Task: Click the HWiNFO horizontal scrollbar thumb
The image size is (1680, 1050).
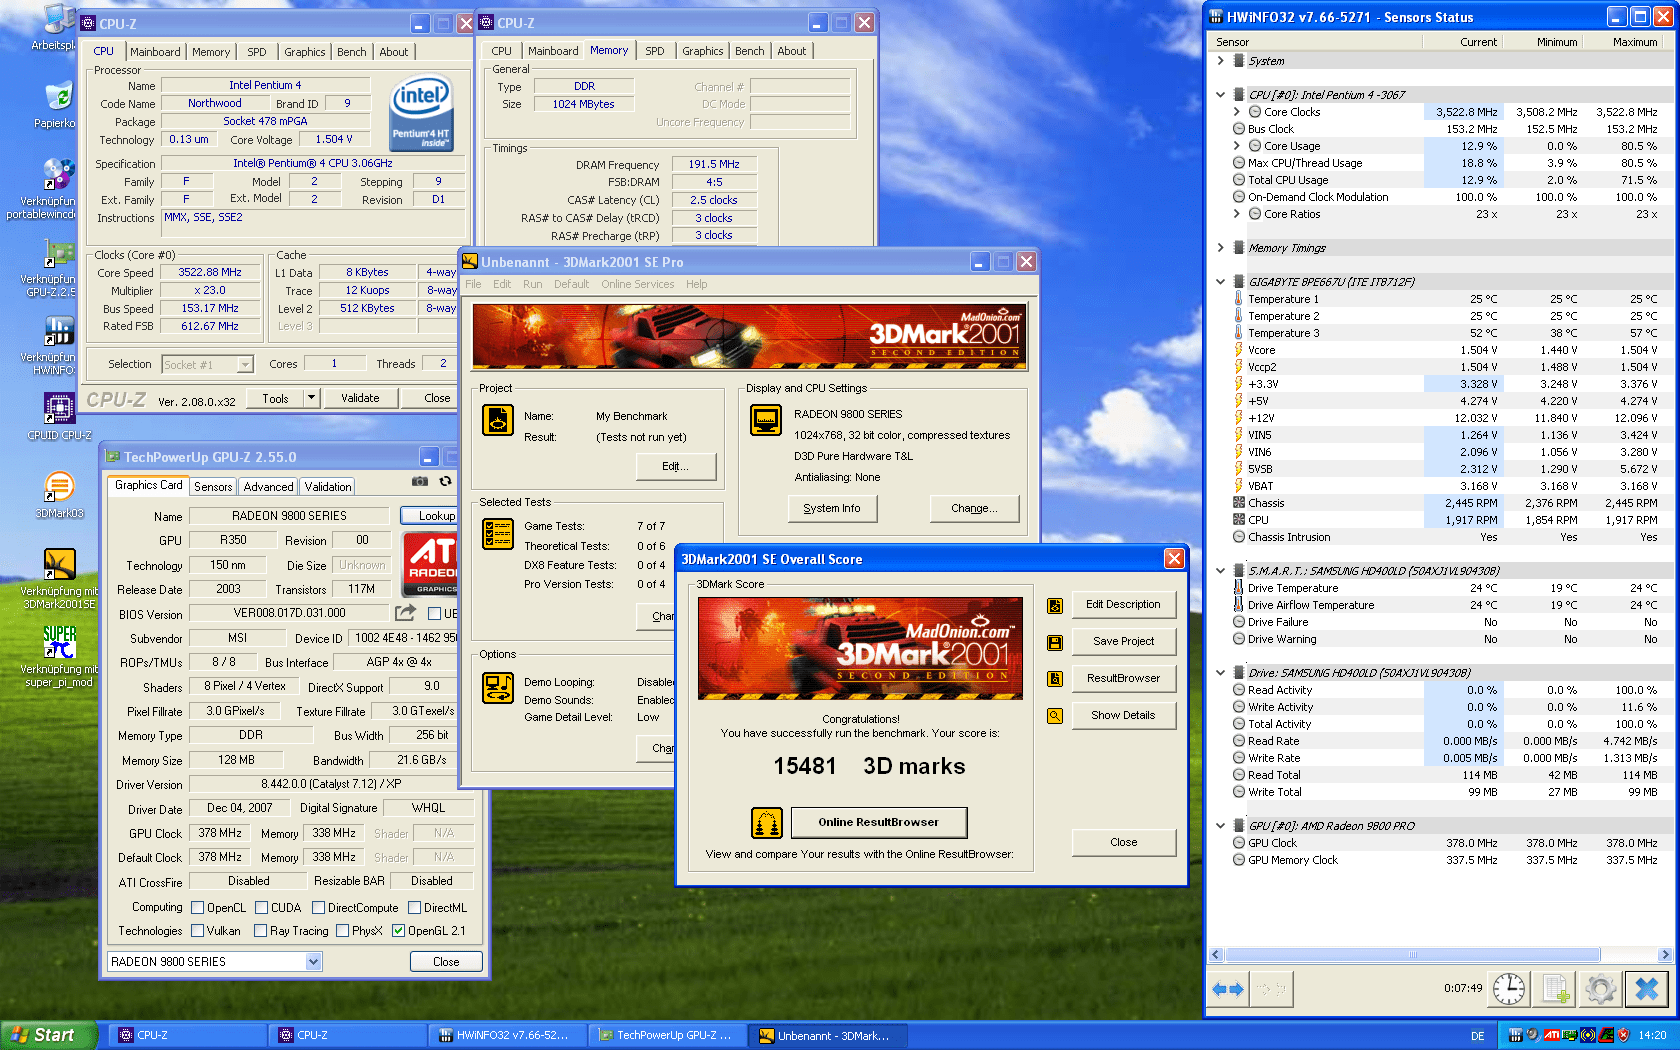Action: 1411,955
